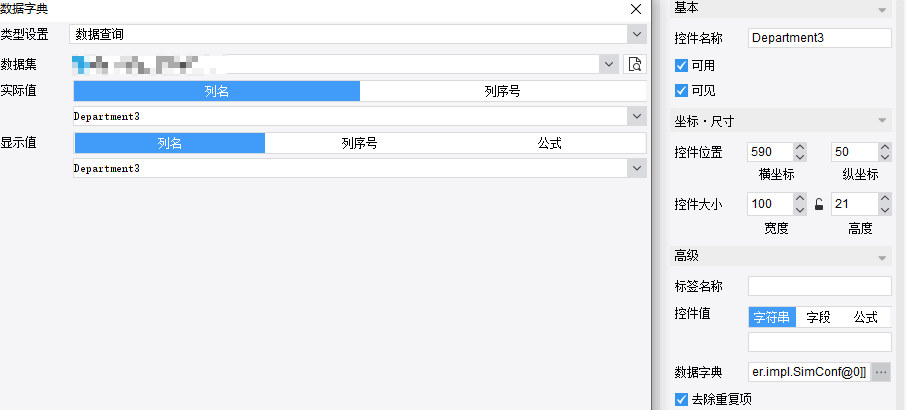Decrease the control height value
906x410 pixels.
(x=885, y=209)
